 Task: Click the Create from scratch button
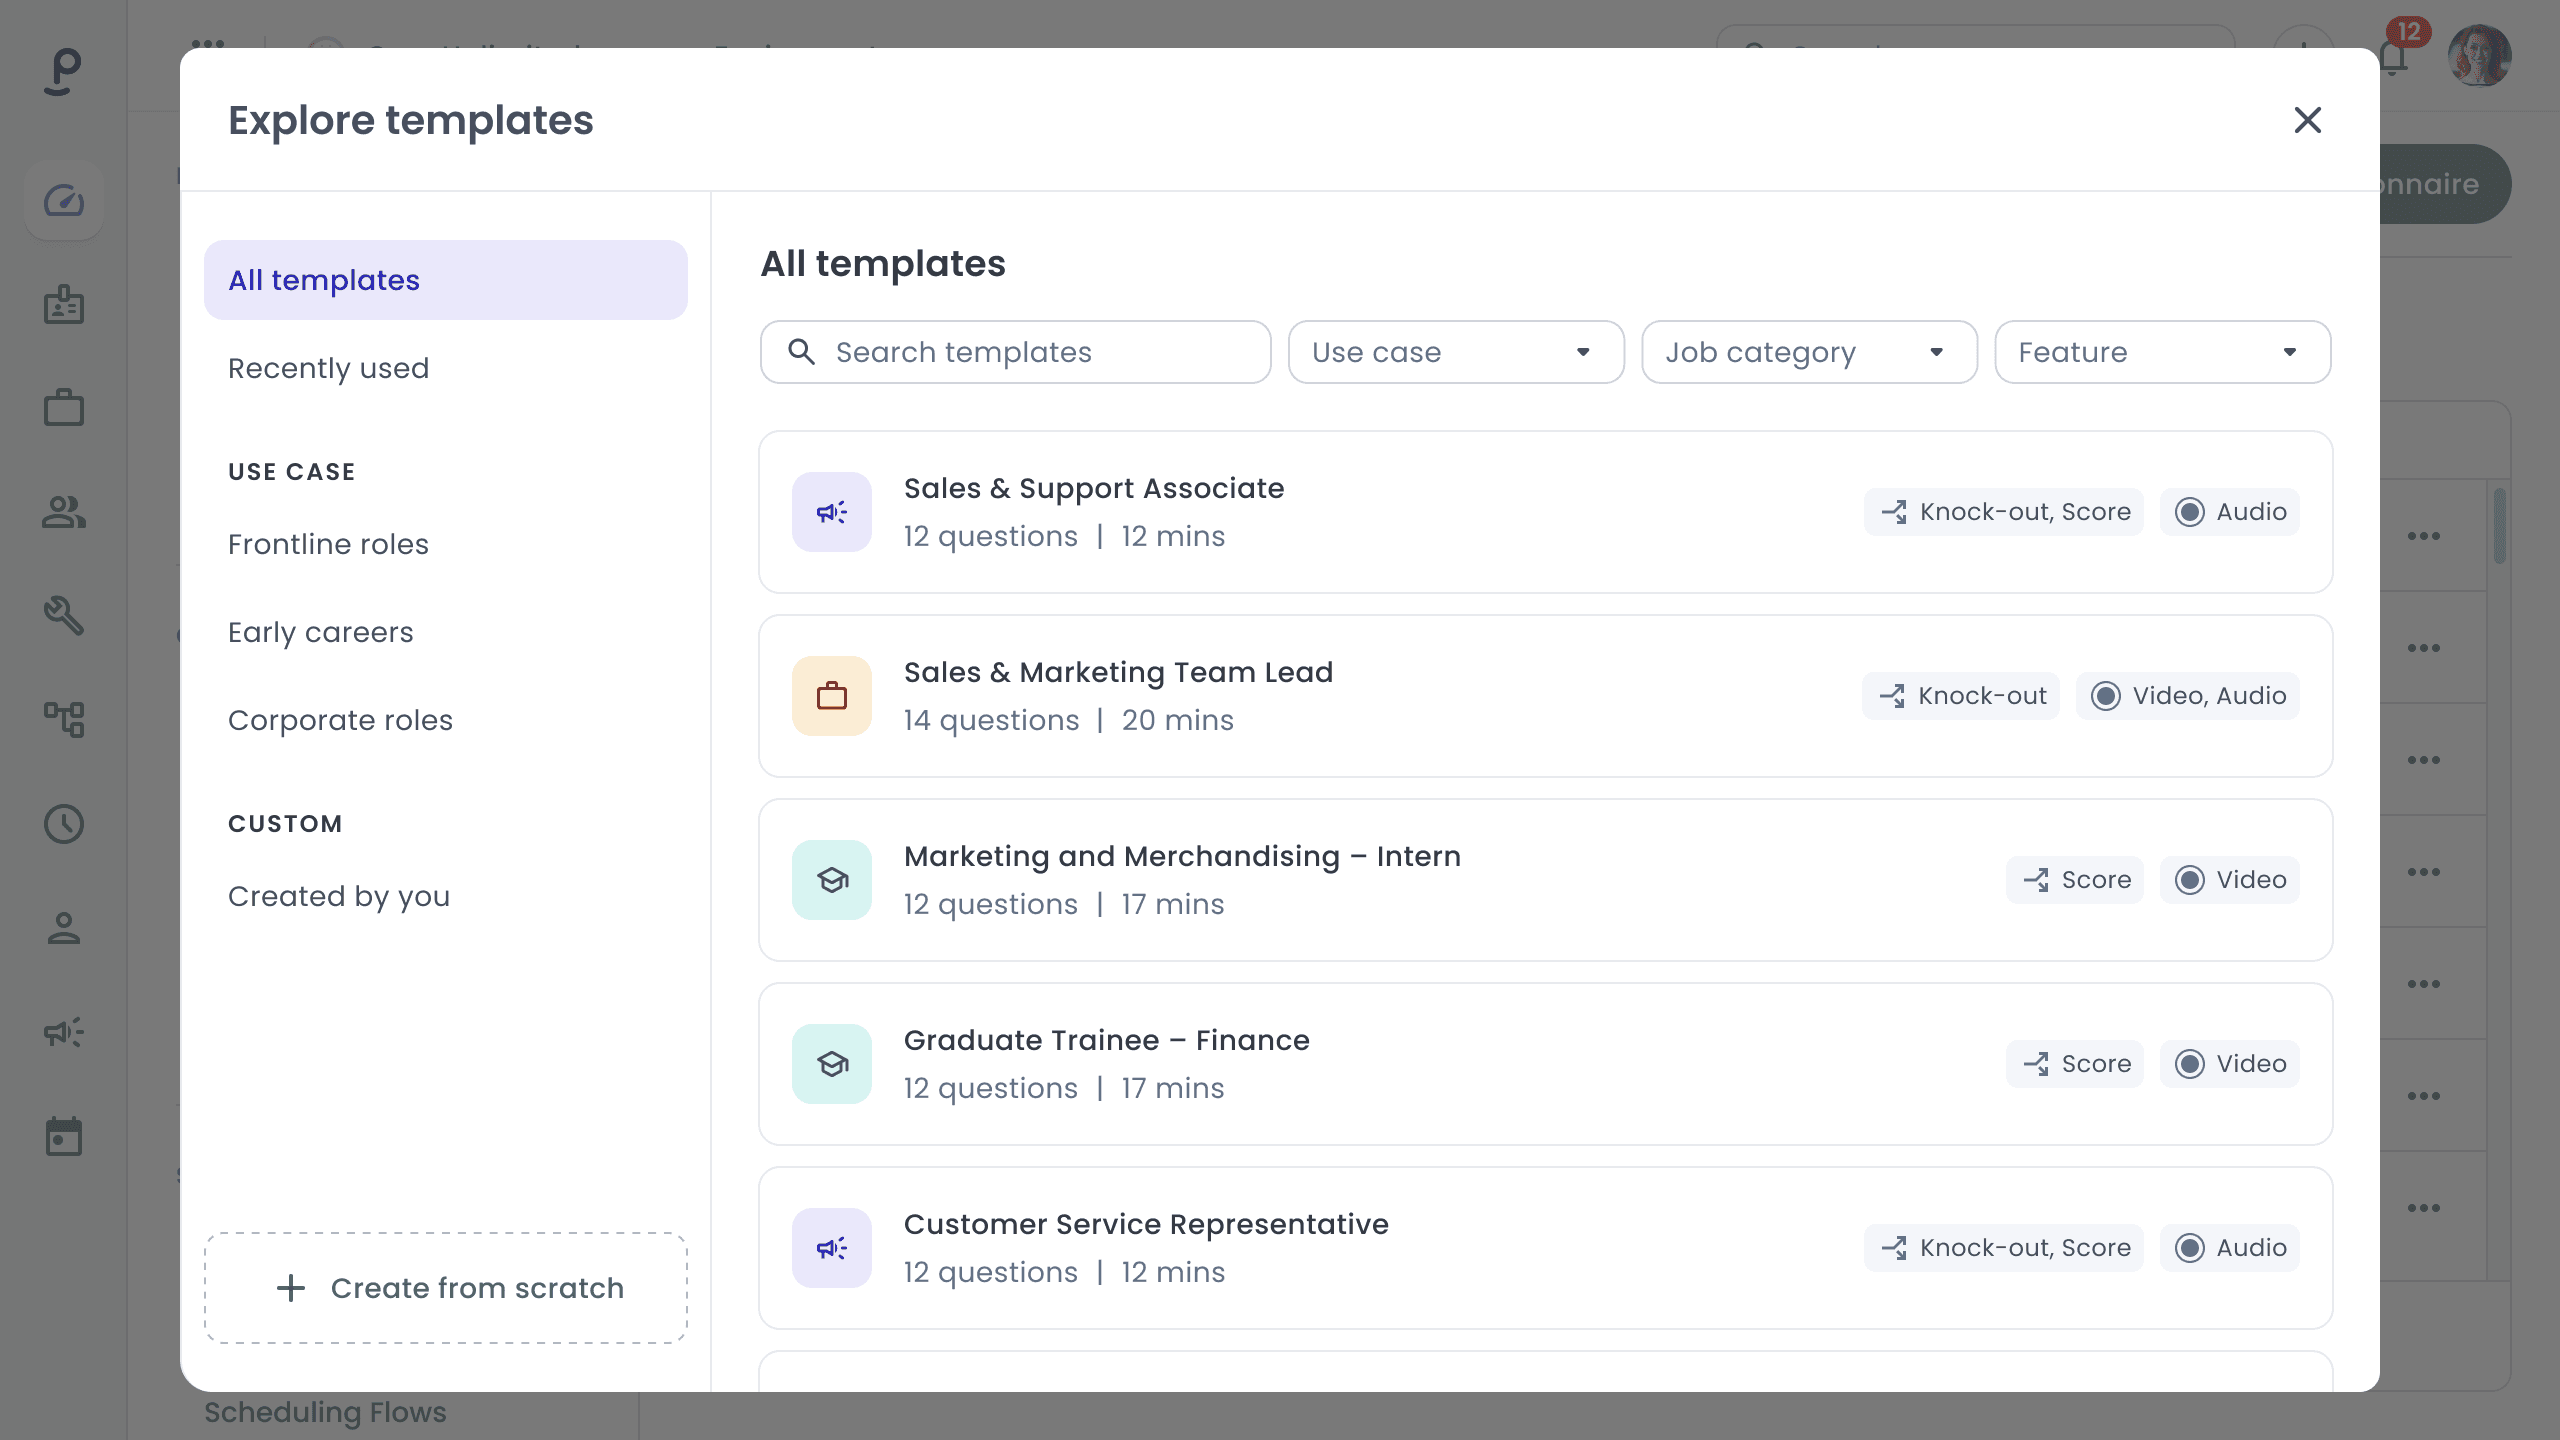(x=445, y=1288)
